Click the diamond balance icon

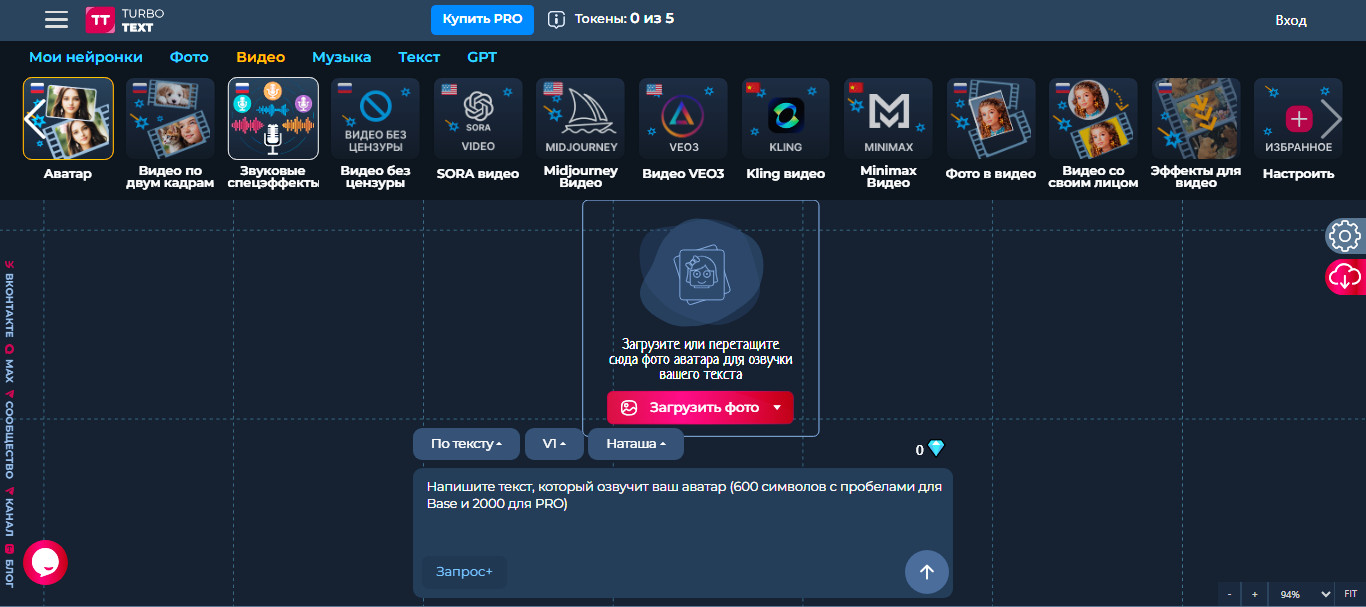point(936,449)
